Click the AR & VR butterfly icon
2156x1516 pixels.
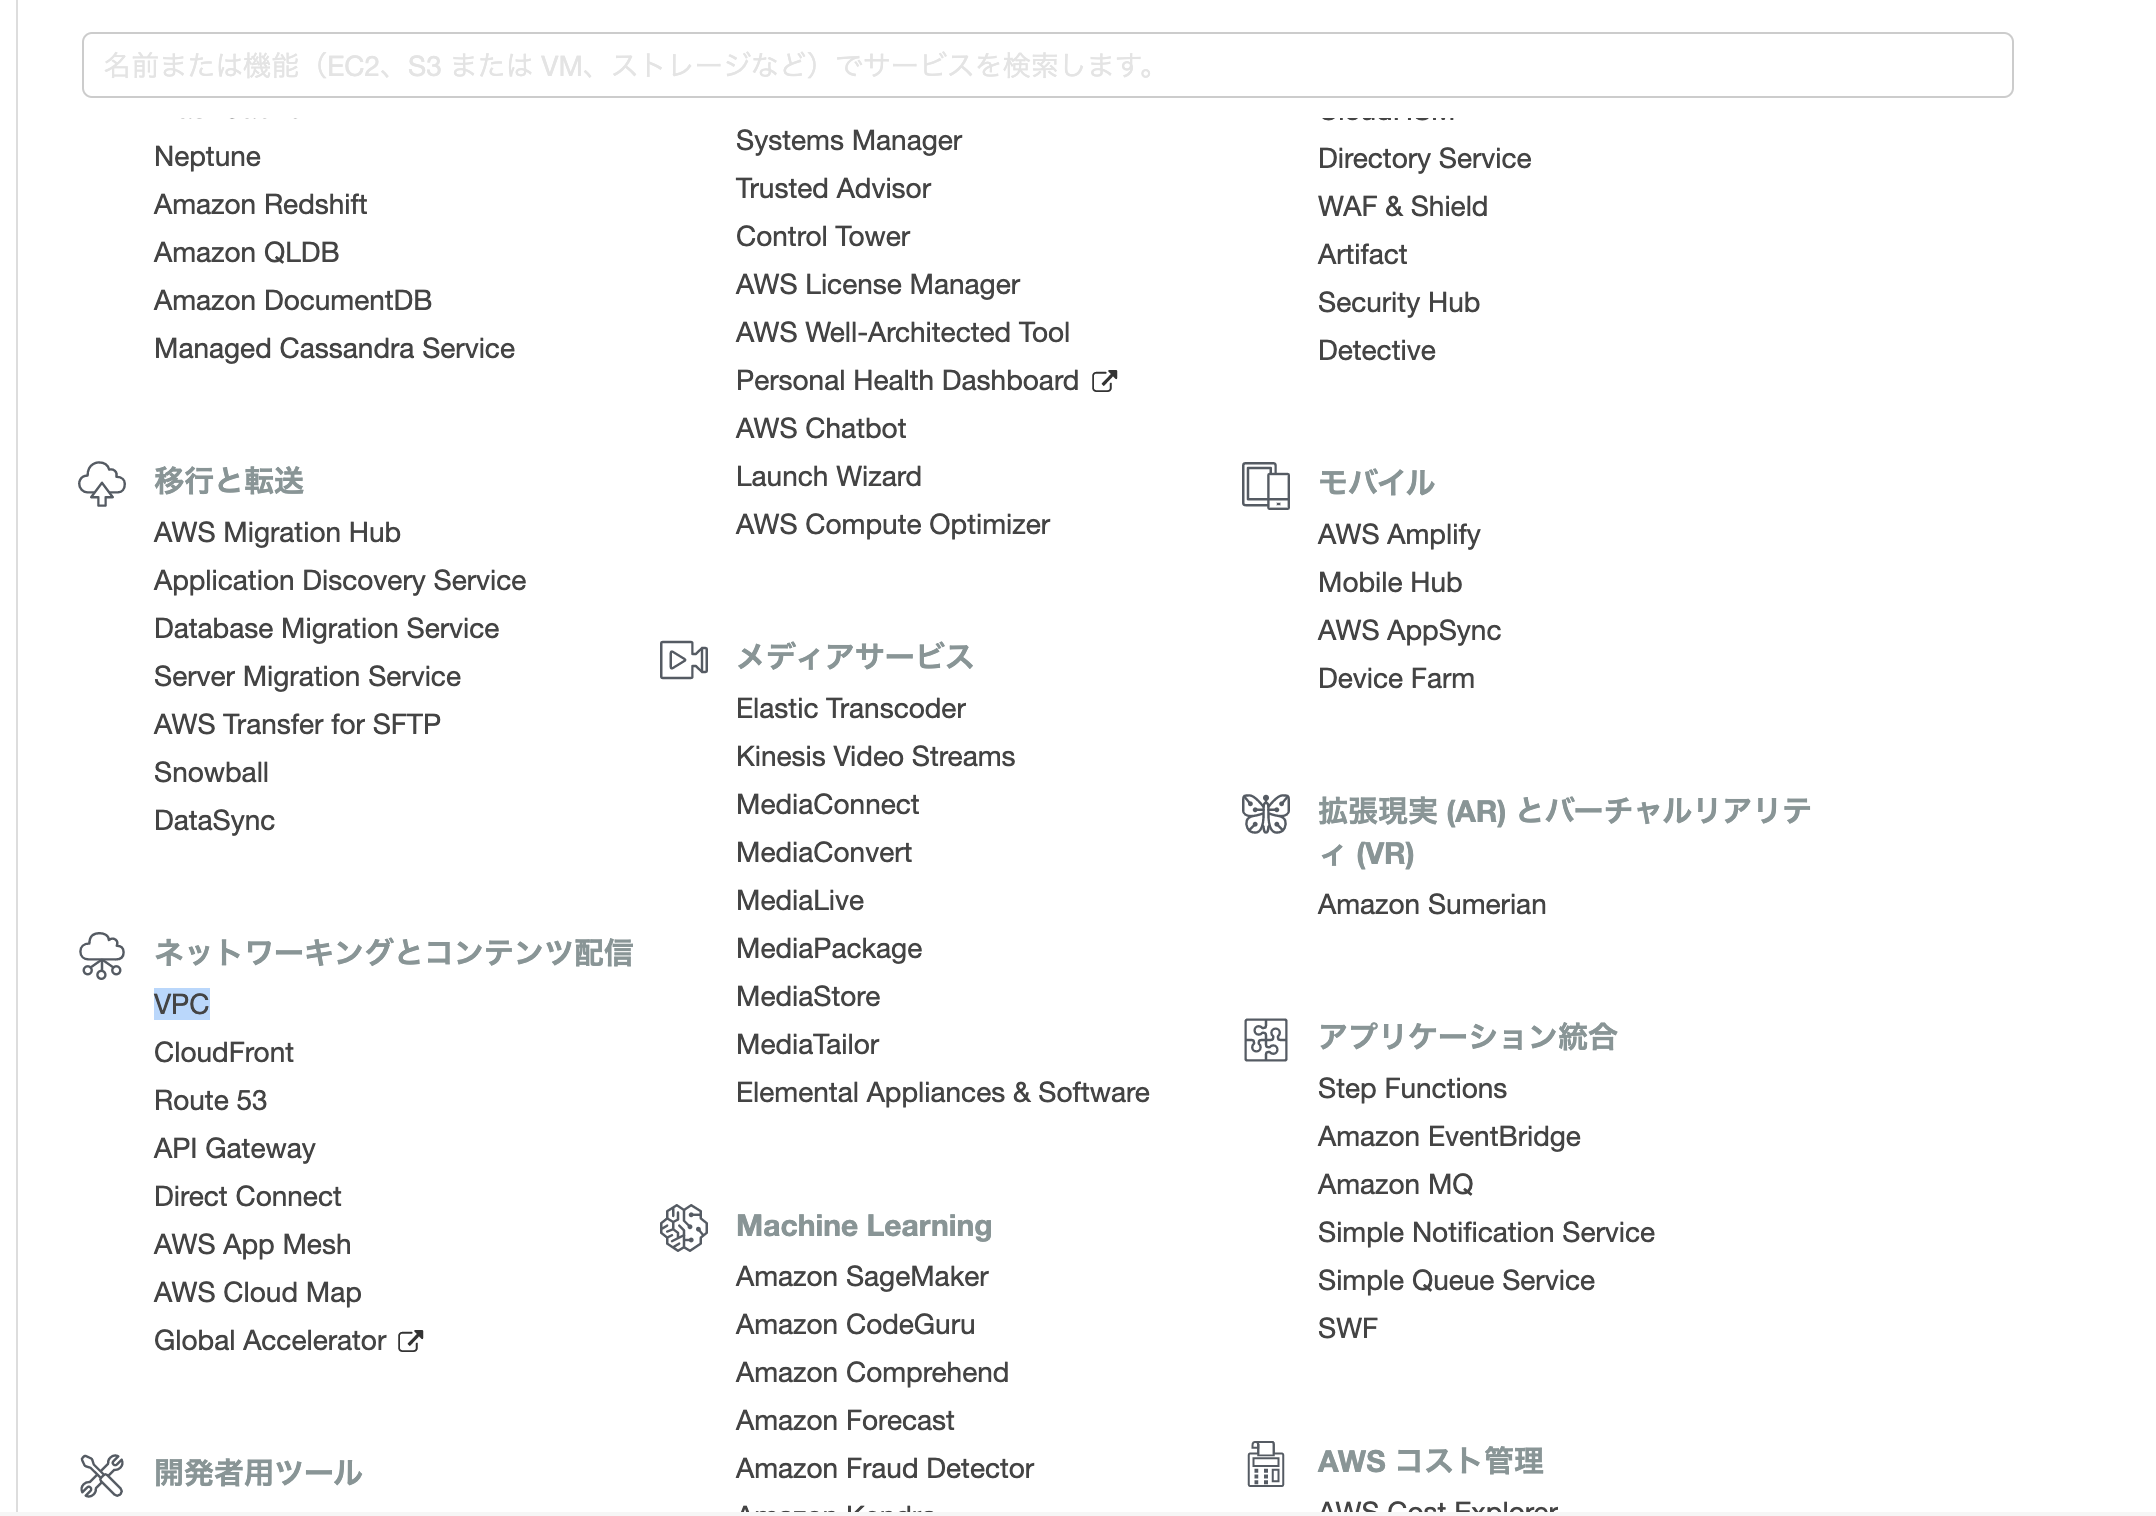coord(1266,814)
